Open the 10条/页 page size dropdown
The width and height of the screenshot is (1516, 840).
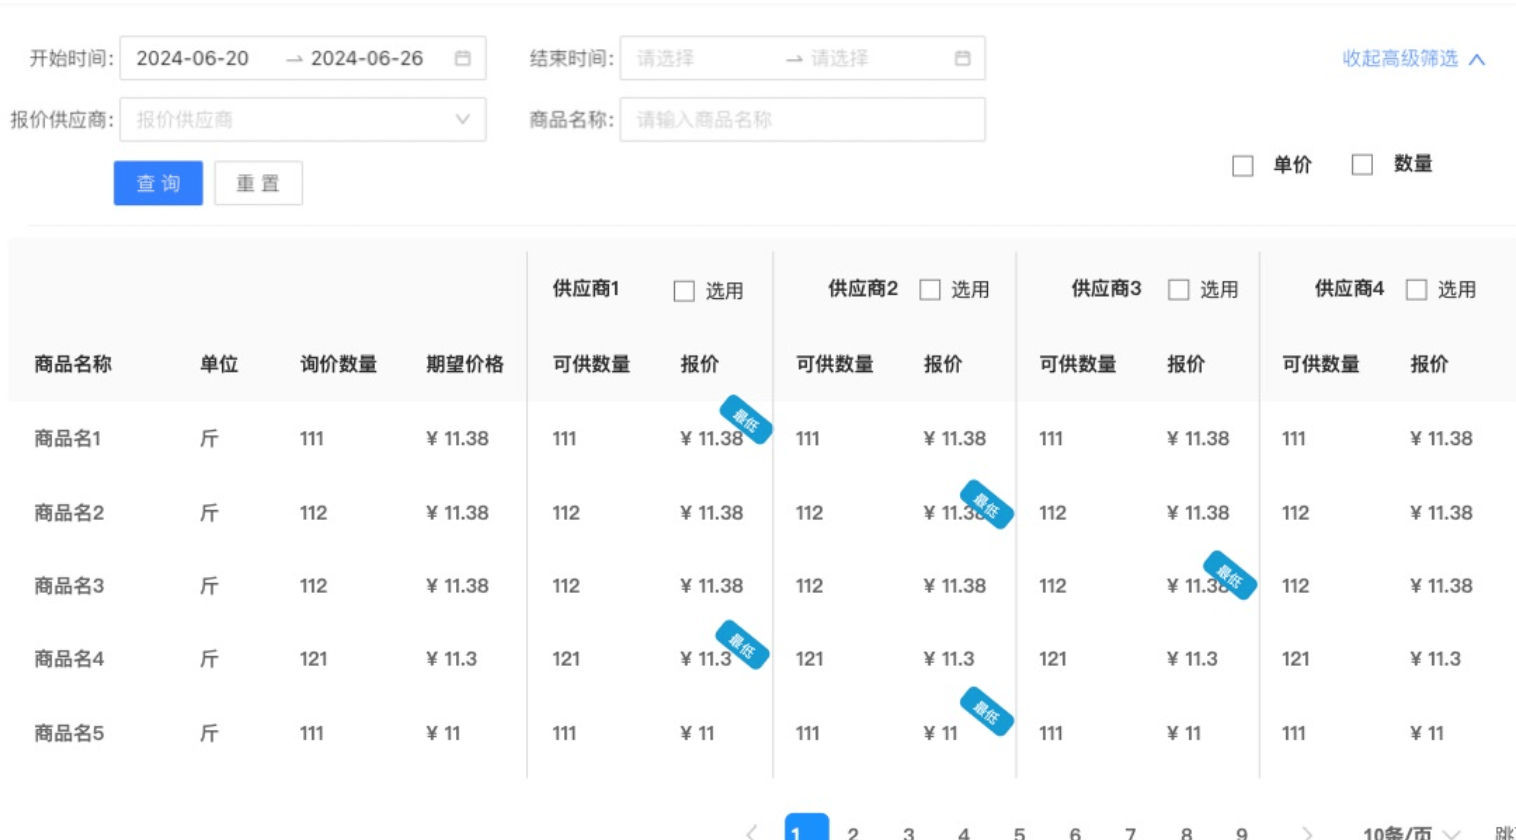tap(1411, 832)
